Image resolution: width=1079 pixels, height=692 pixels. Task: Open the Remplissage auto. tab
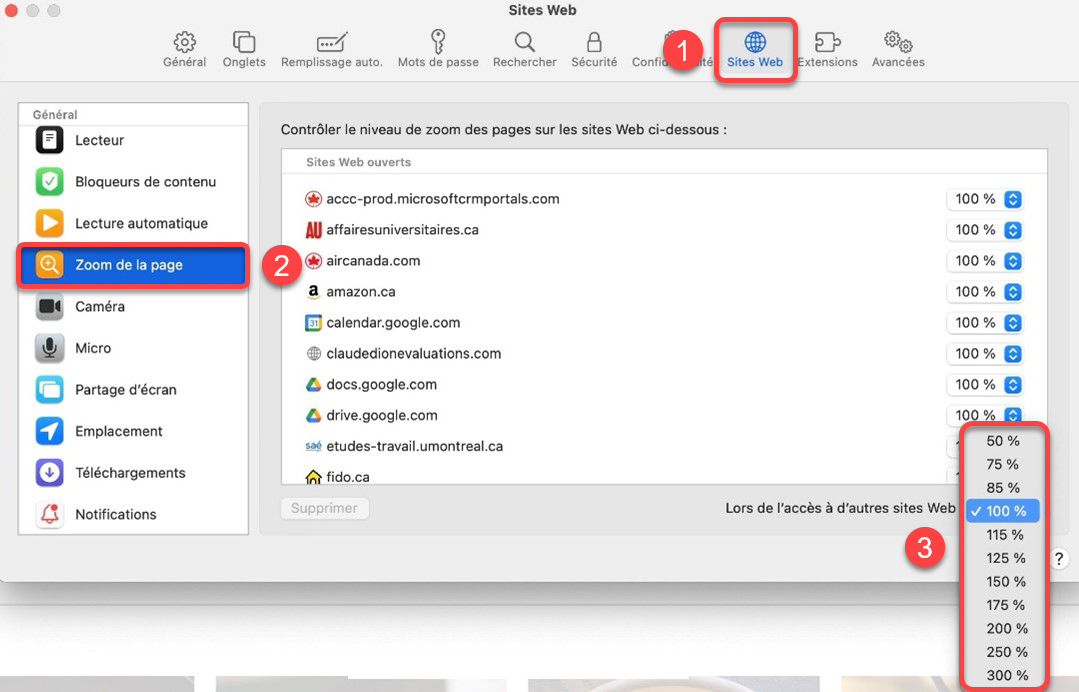(x=332, y=50)
